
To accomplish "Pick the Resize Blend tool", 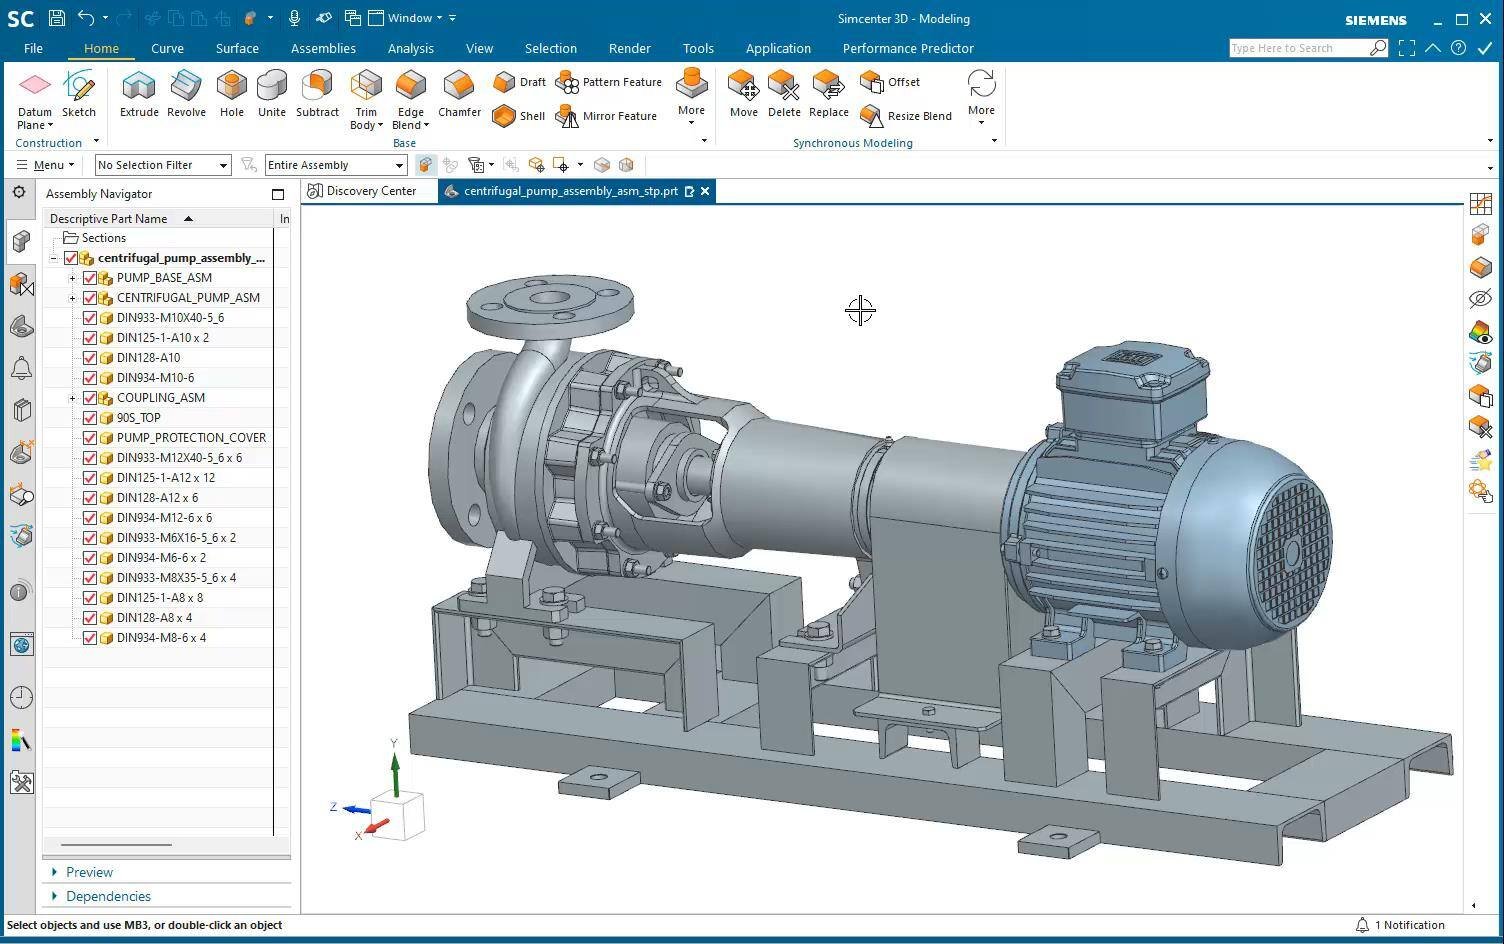I will point(906,116).
